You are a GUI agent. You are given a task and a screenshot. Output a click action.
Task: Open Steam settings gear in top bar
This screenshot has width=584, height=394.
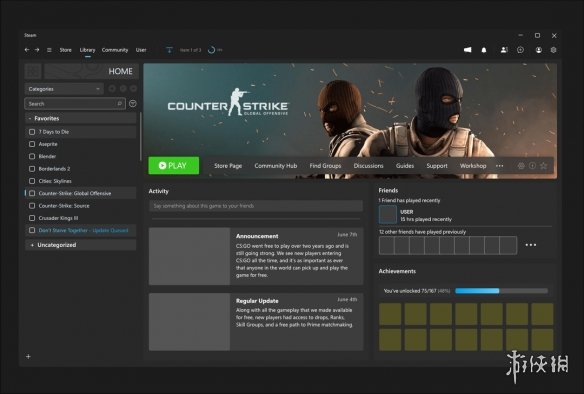(553, 50)
